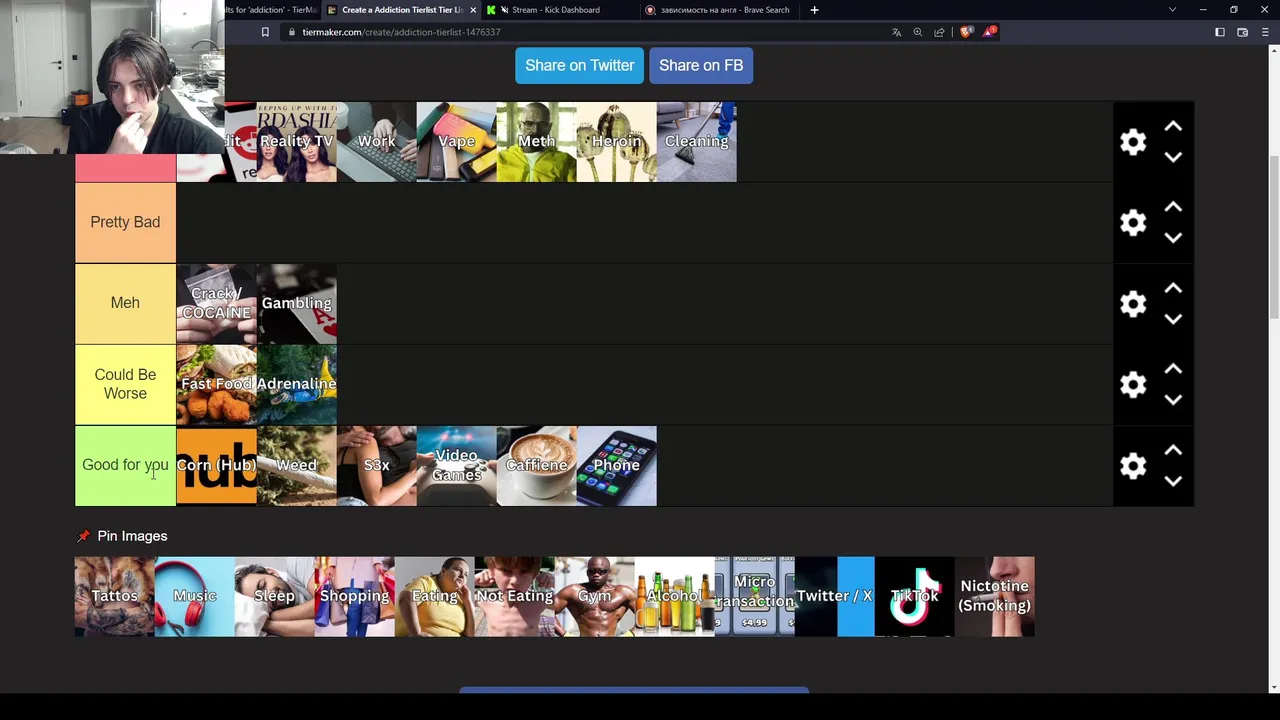The width and height of the screenshot is (1280, 720).
Task: Select the Caffiene image
Action: click(536, 465)
